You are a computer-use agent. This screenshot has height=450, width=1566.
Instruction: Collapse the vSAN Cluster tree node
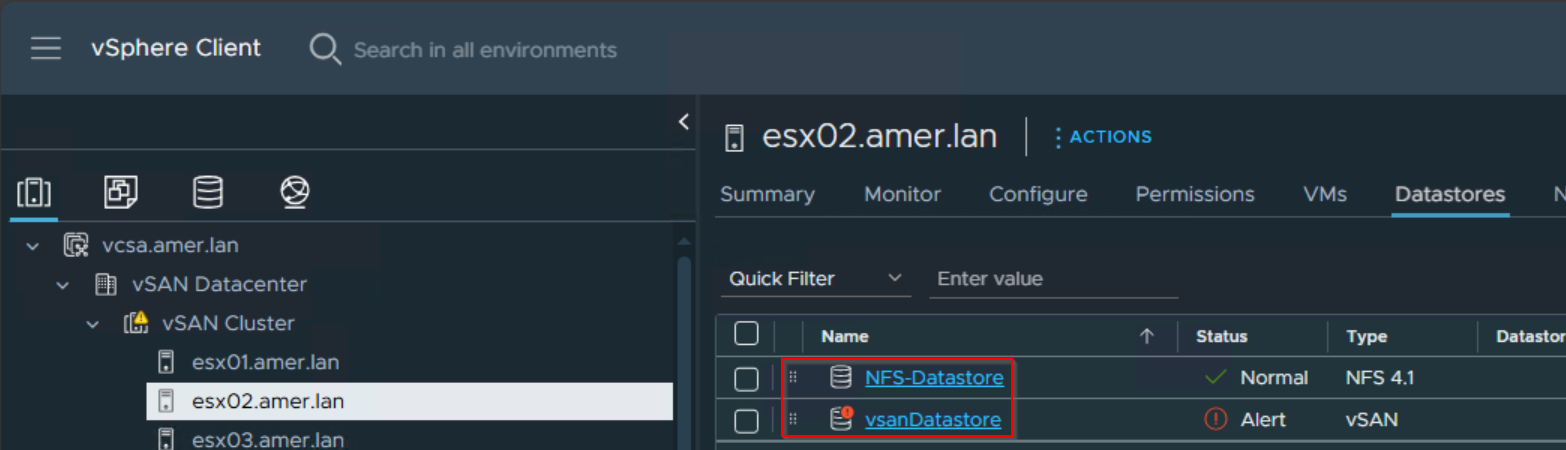(x=93, y=324)
